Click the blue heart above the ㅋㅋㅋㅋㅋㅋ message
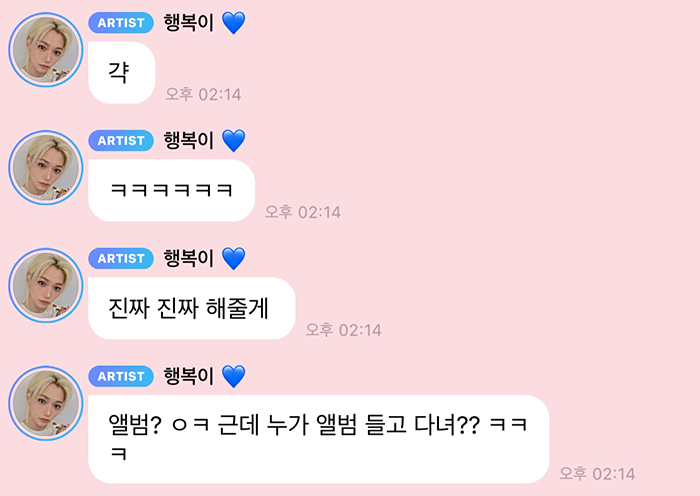Screen dimensions: 700x496 [233, 141]
